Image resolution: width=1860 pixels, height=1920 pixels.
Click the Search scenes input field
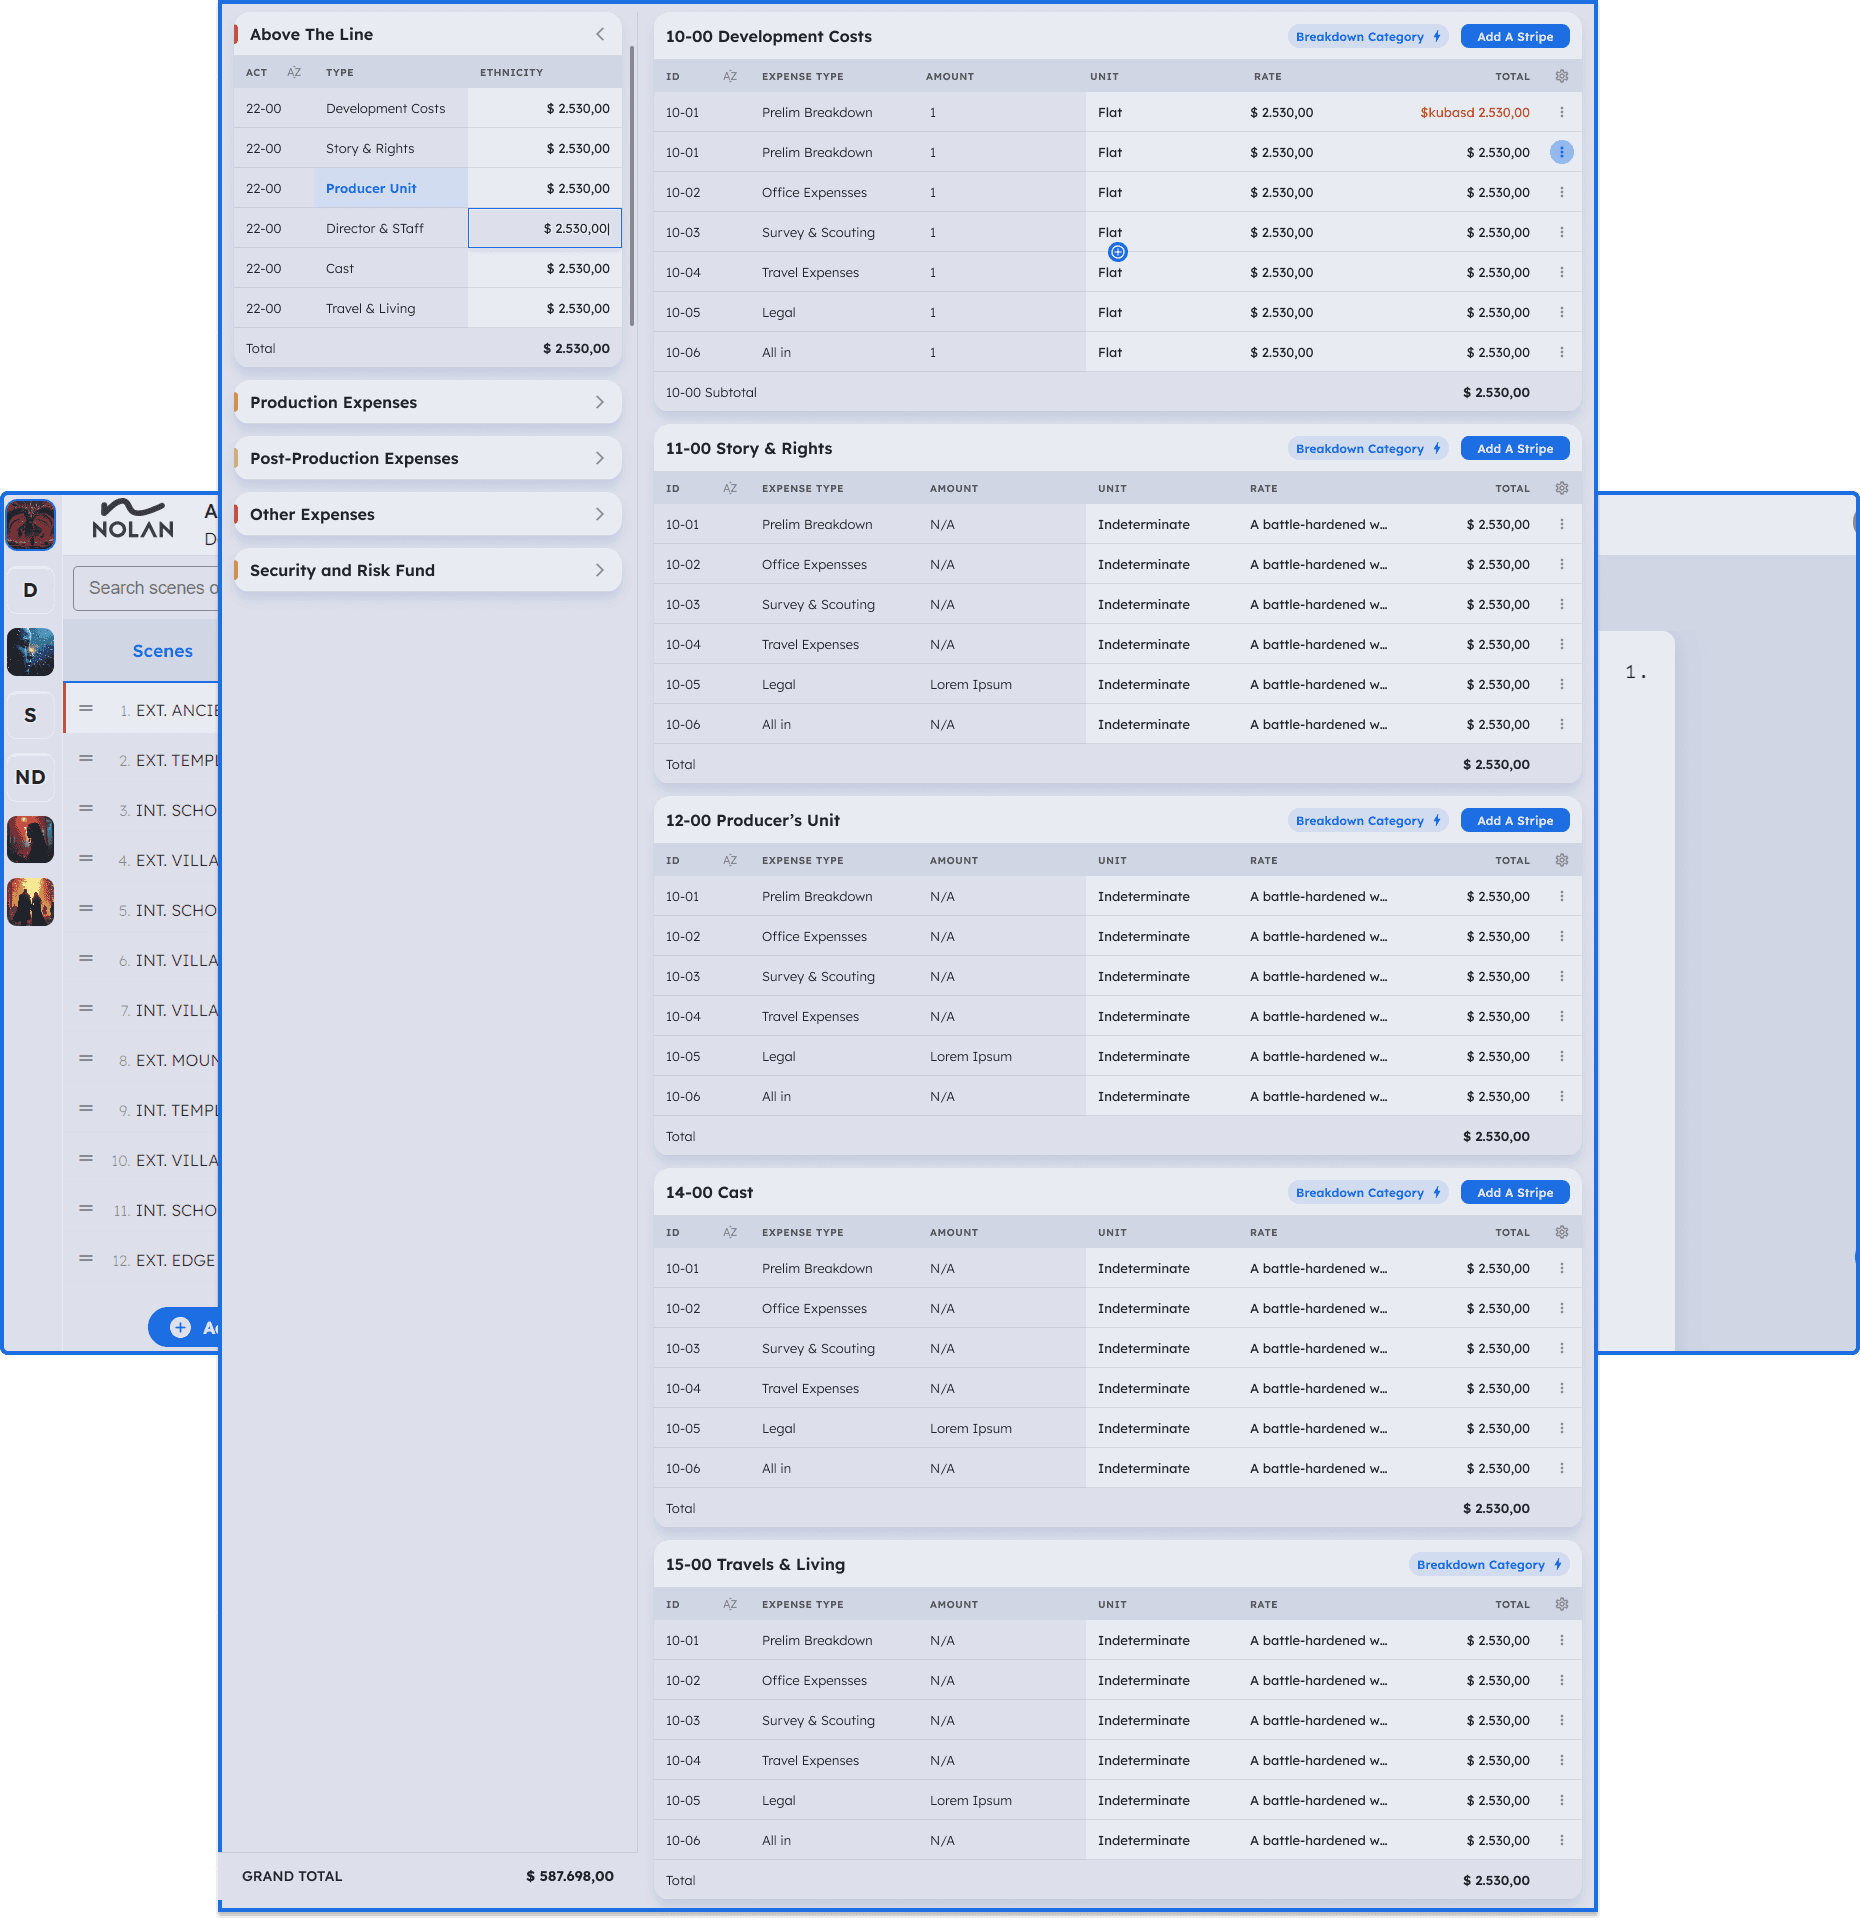[150, 588]
